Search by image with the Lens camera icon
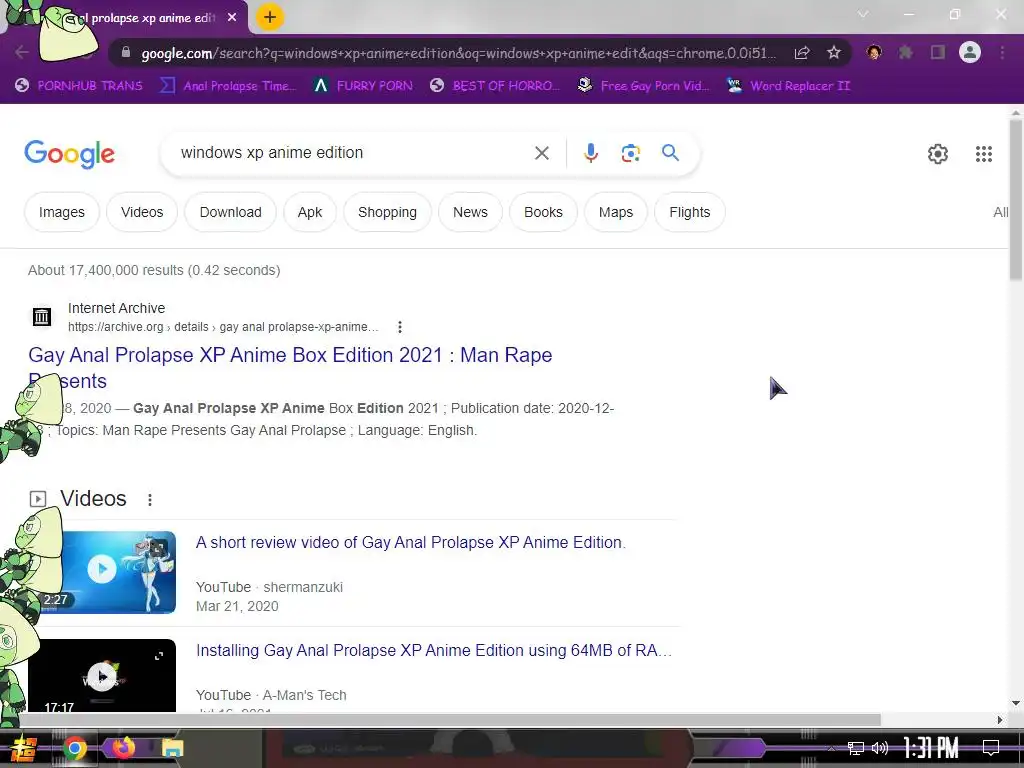1024x768 pixels. 630,153
